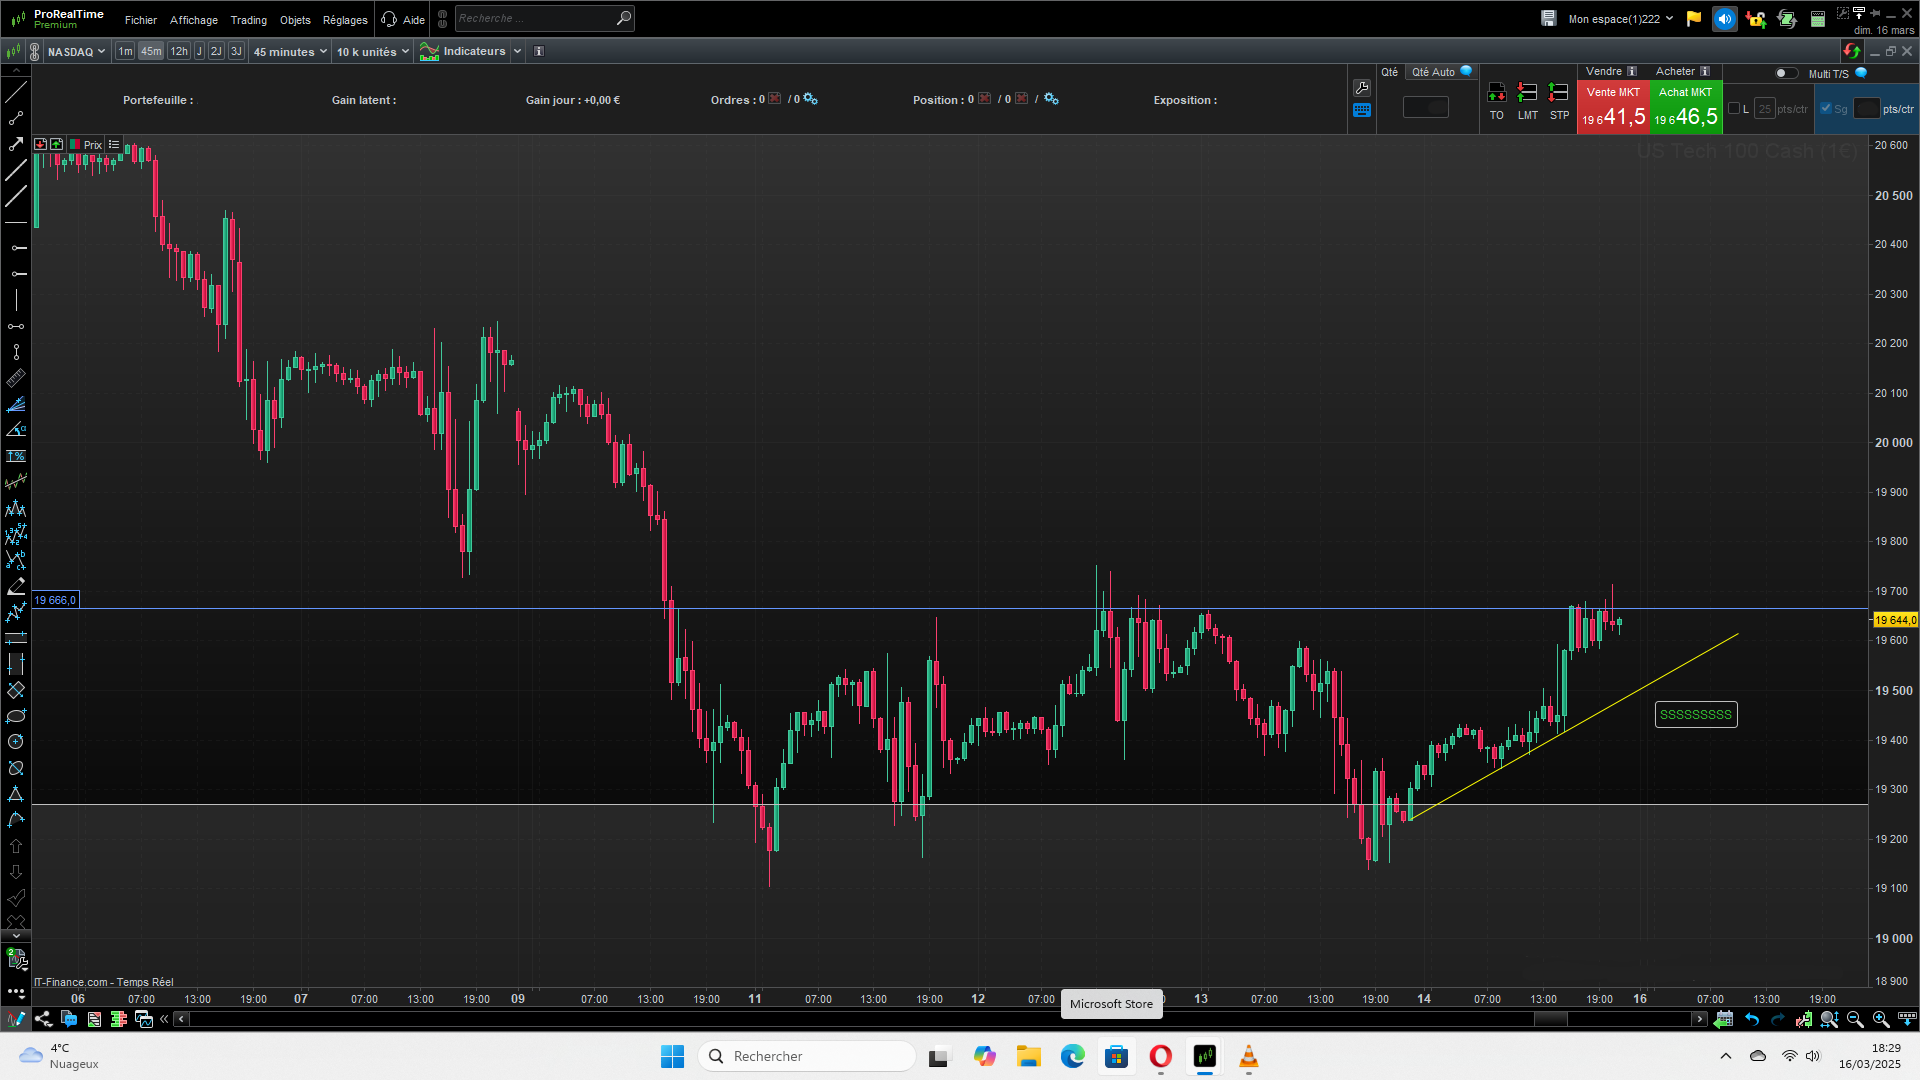Click the TO order type icon

[x=1496, y=93]
